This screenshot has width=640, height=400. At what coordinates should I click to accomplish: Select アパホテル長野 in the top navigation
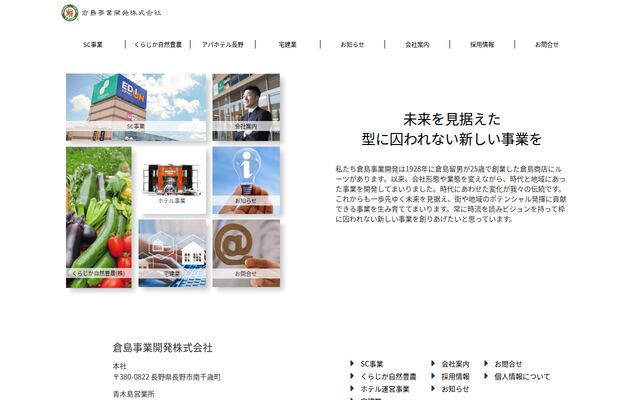click(x=222, y=44)
